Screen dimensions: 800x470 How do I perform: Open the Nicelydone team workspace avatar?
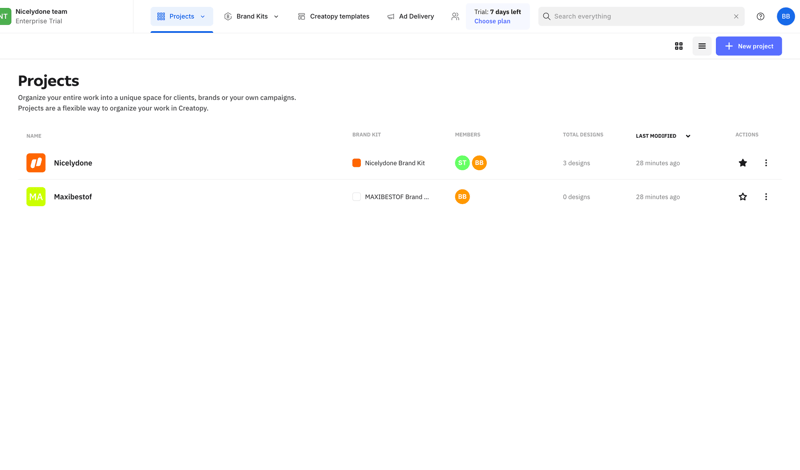[x=5, y=16]
